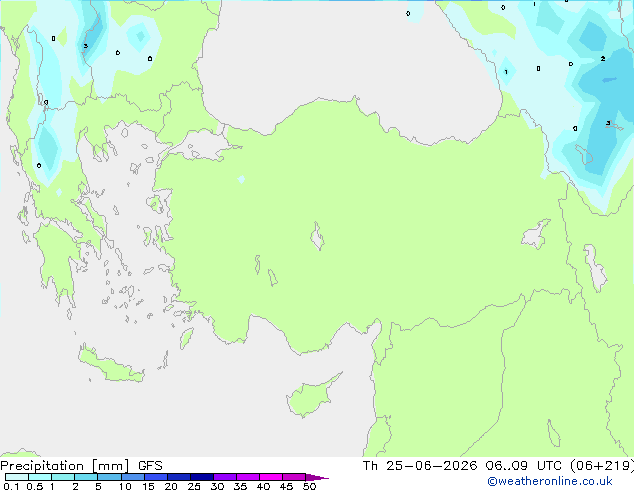
Task: Click the 30 to 35 mm purple swatch
Action: tap(225, 477)
